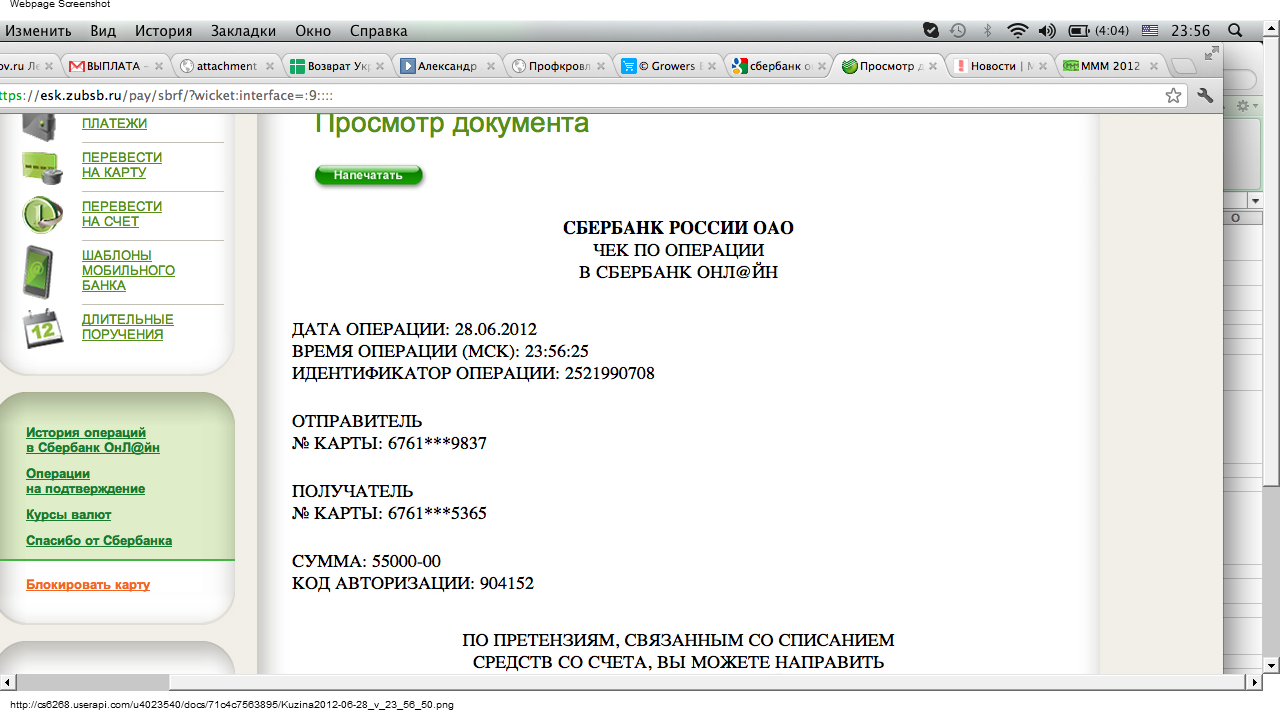
Task: Close the Growers tab
Action: coord(711,67)
